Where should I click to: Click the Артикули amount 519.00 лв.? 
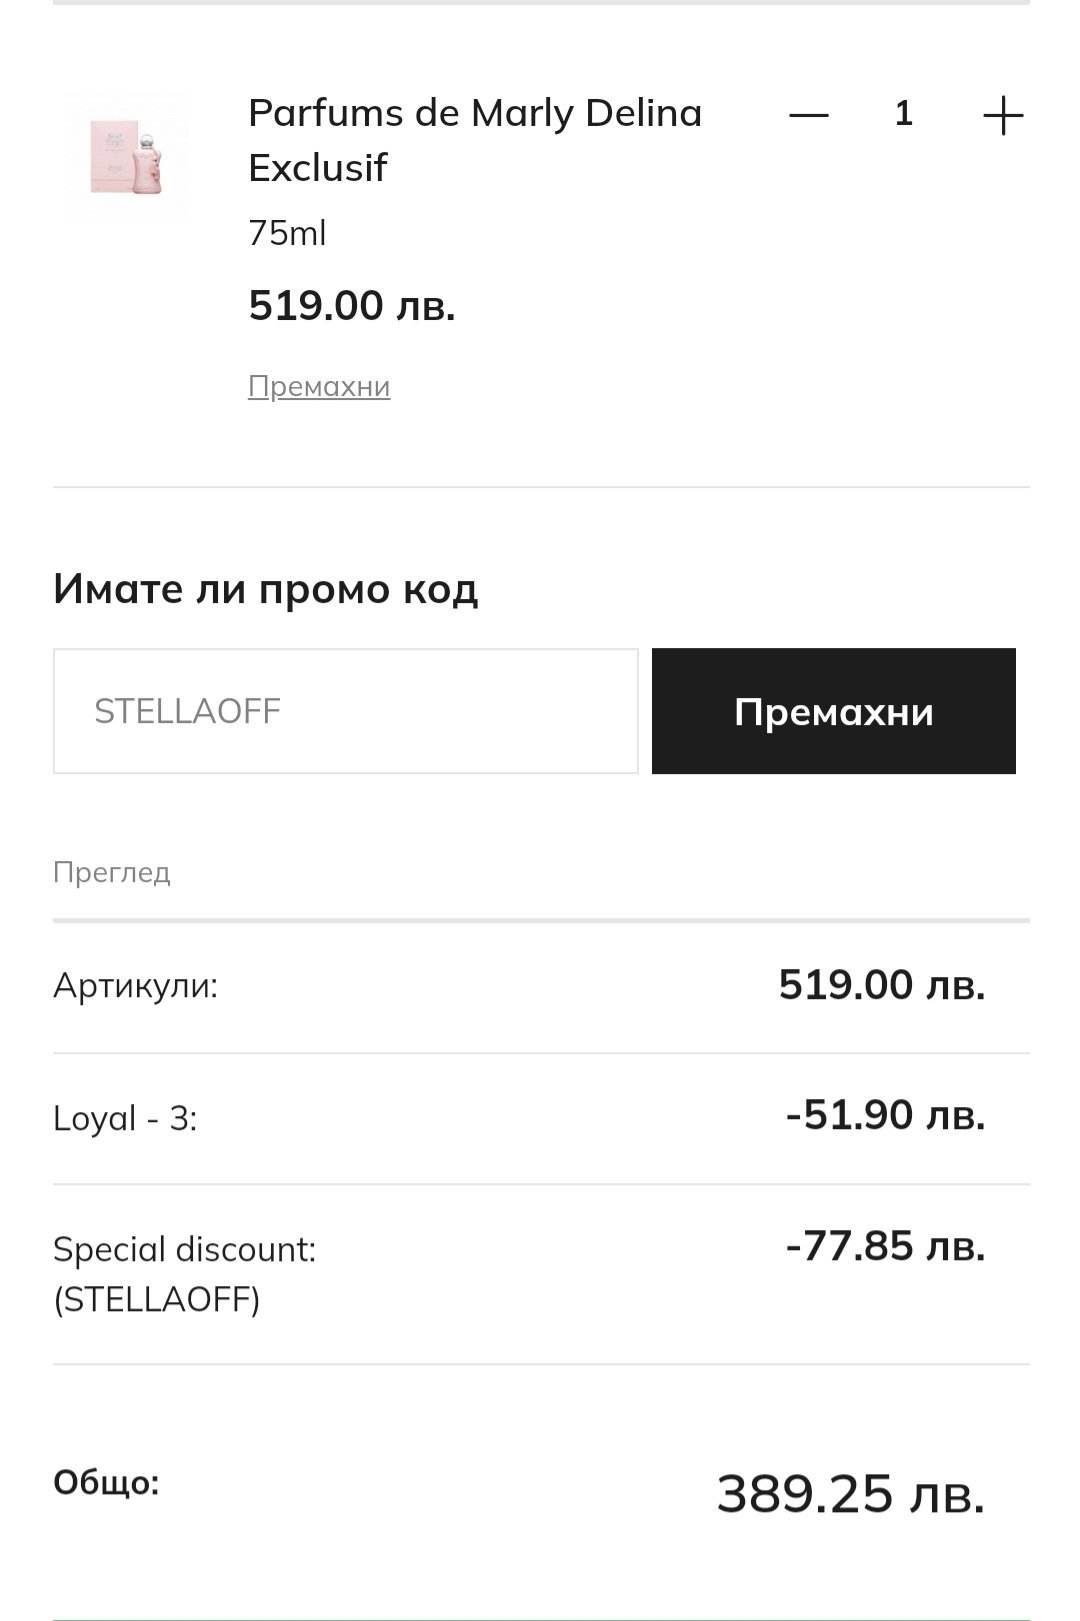pos(881,985)
